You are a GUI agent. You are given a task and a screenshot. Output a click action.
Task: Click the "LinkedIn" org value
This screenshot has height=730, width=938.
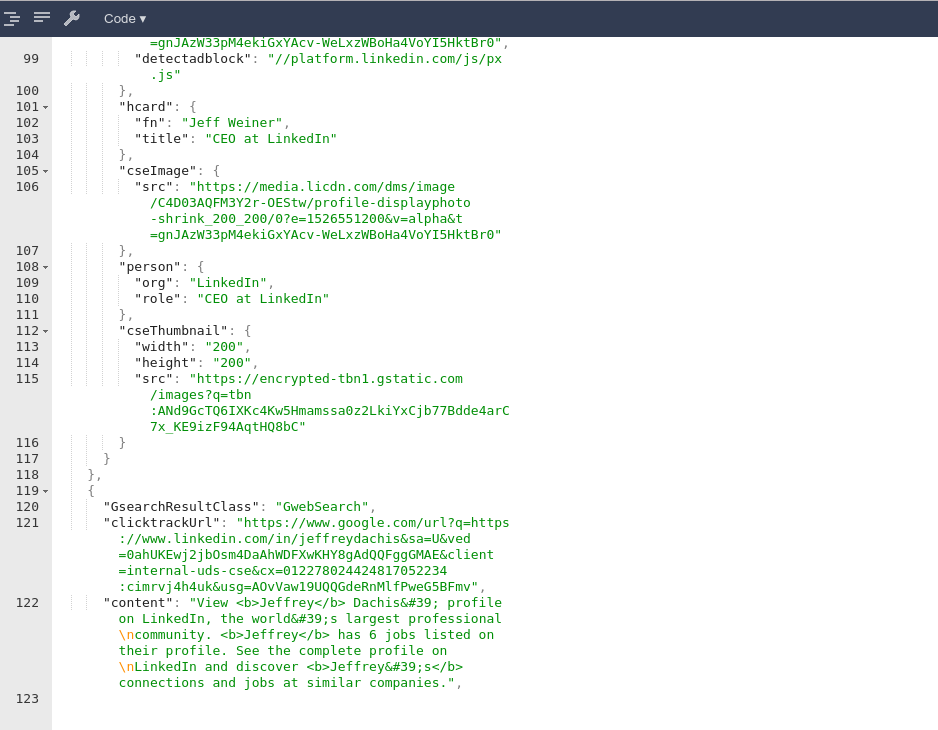[228, 282]
